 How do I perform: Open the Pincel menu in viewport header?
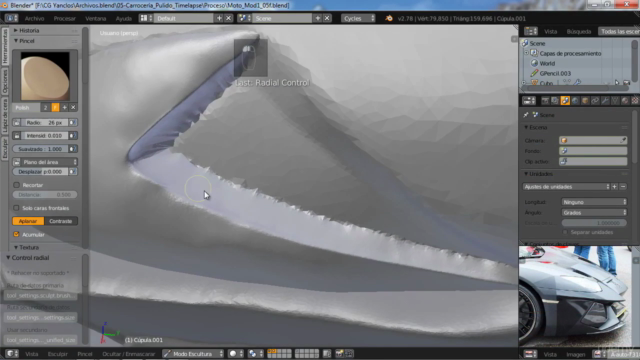tap(85, 354)
